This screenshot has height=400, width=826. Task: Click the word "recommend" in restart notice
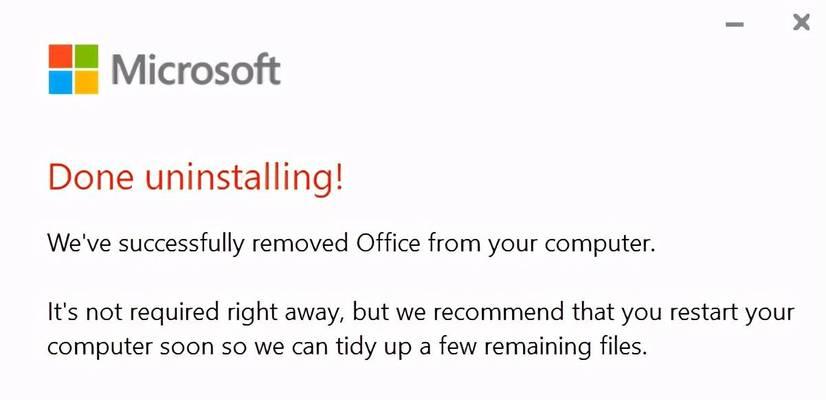pos(498,312)
